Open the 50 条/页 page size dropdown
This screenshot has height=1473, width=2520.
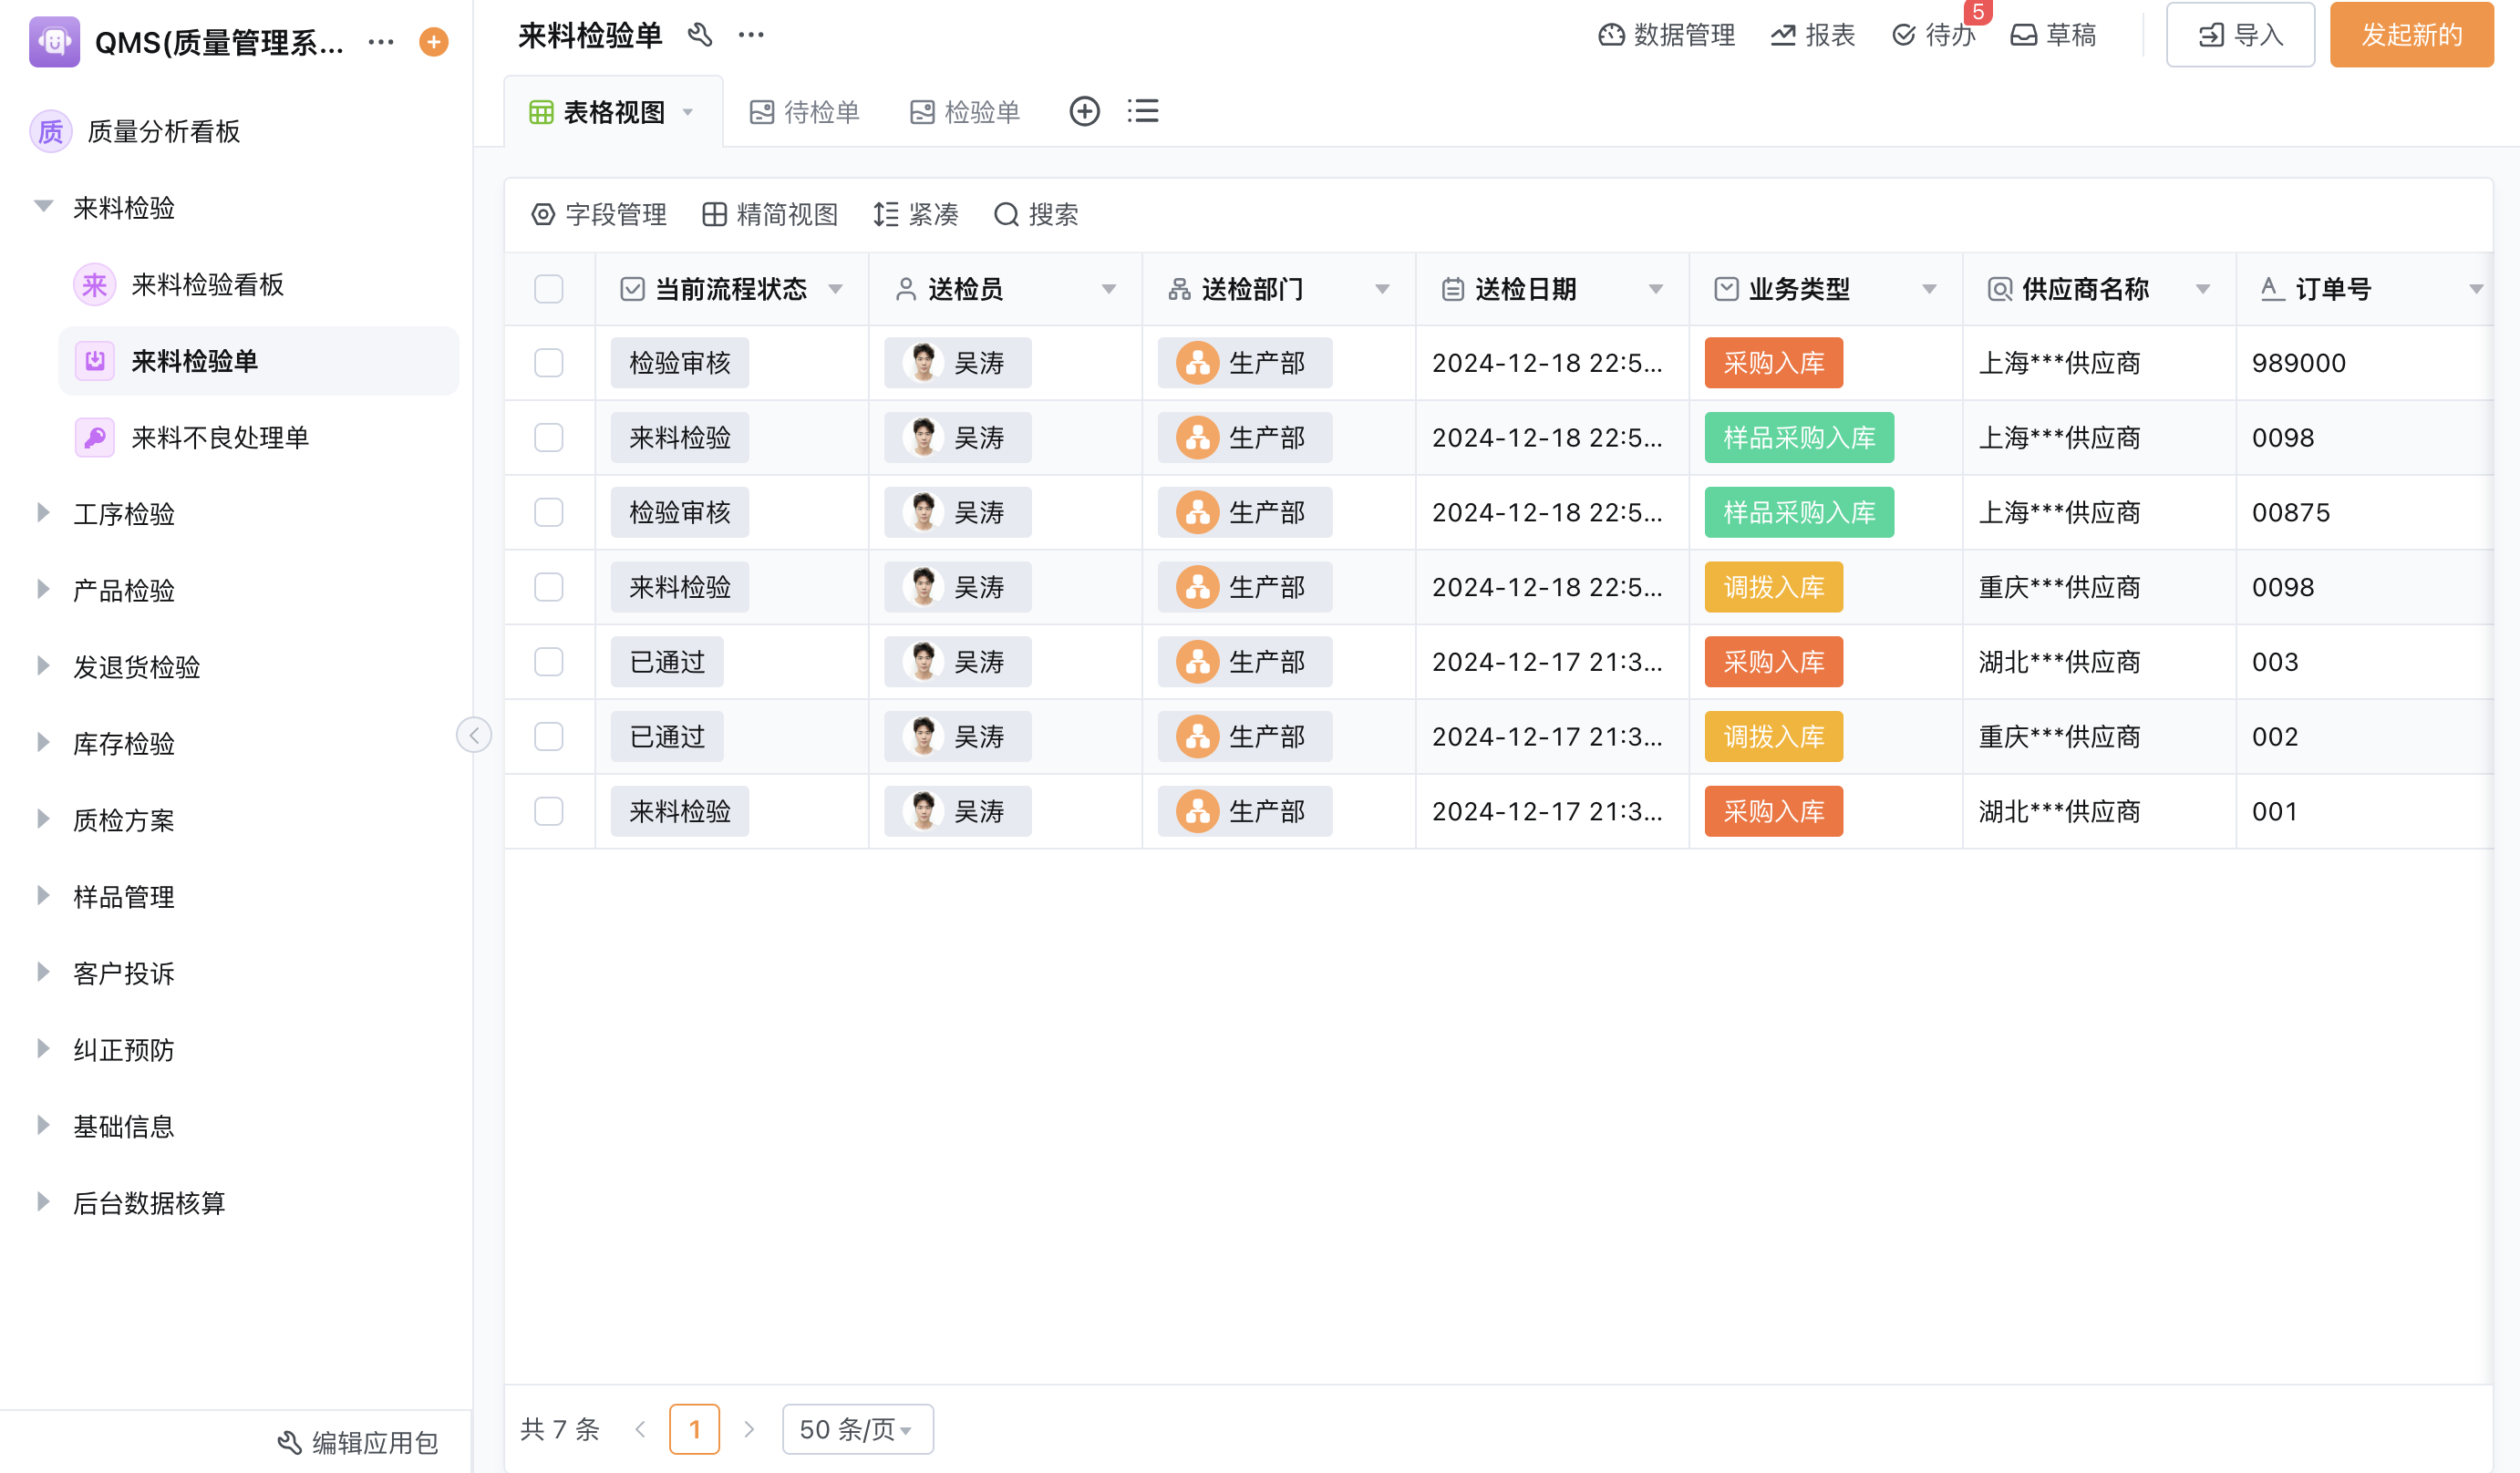pyautogui.click(x=857, y=1429)
